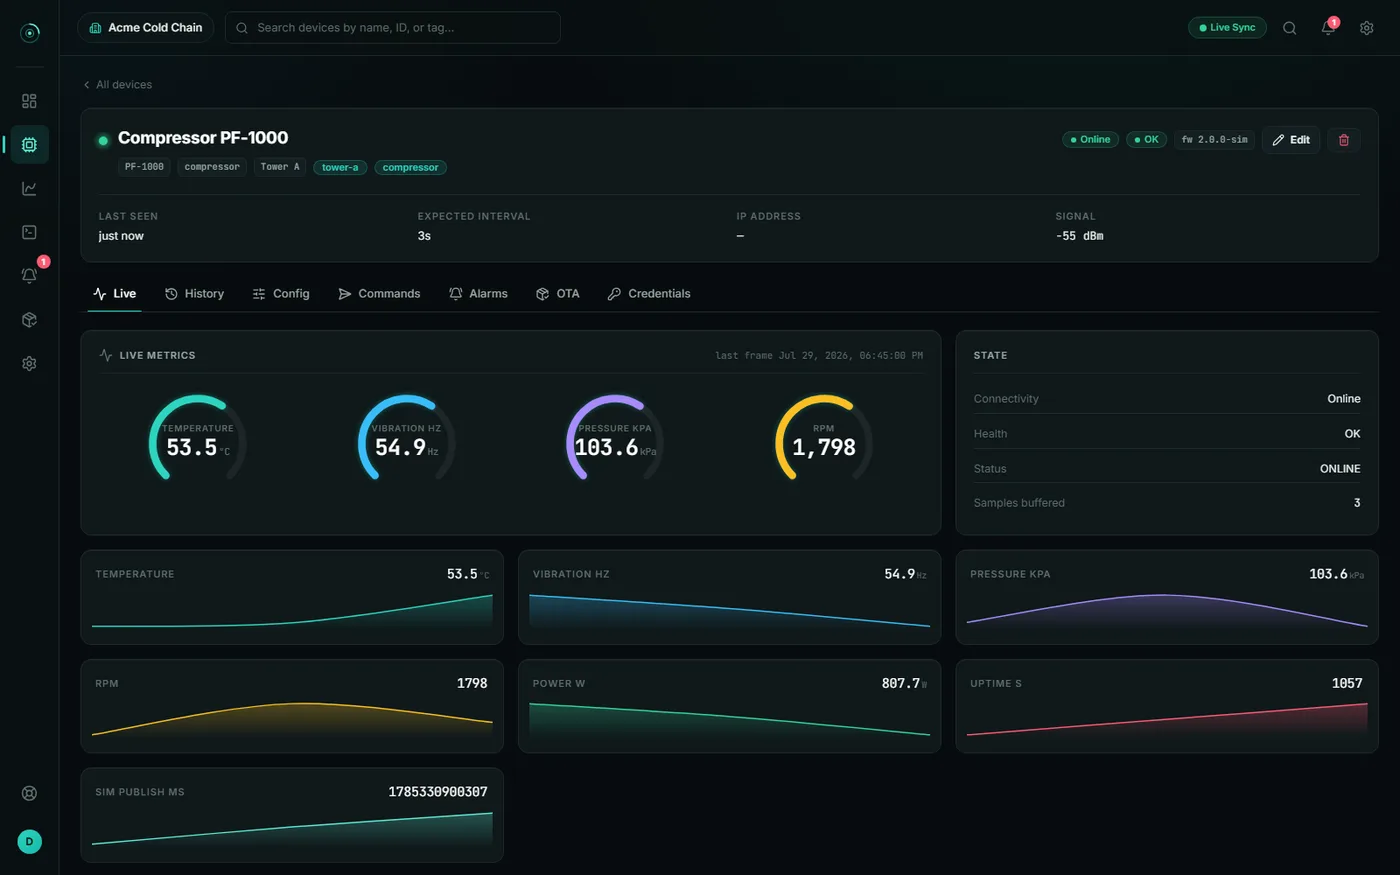Image resolution: width=1400 pixels, height=875 pixels.
Task: Click the signal value -55 dBm
Action: click(1080, 236)
